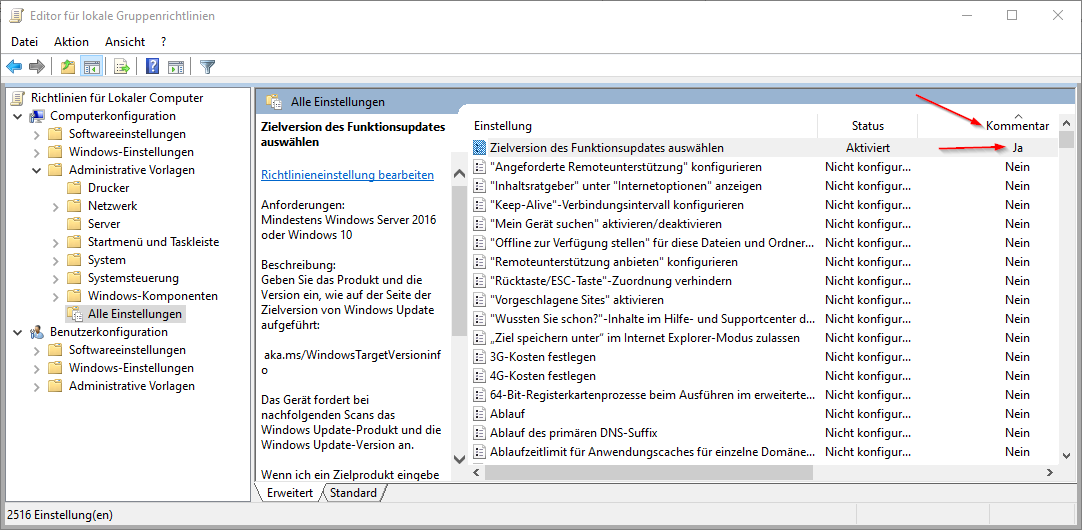Screen dimensions: 1082x530
Task: Collapse the Computerkonfiguration tree node
Action: (x=17, y=116)
